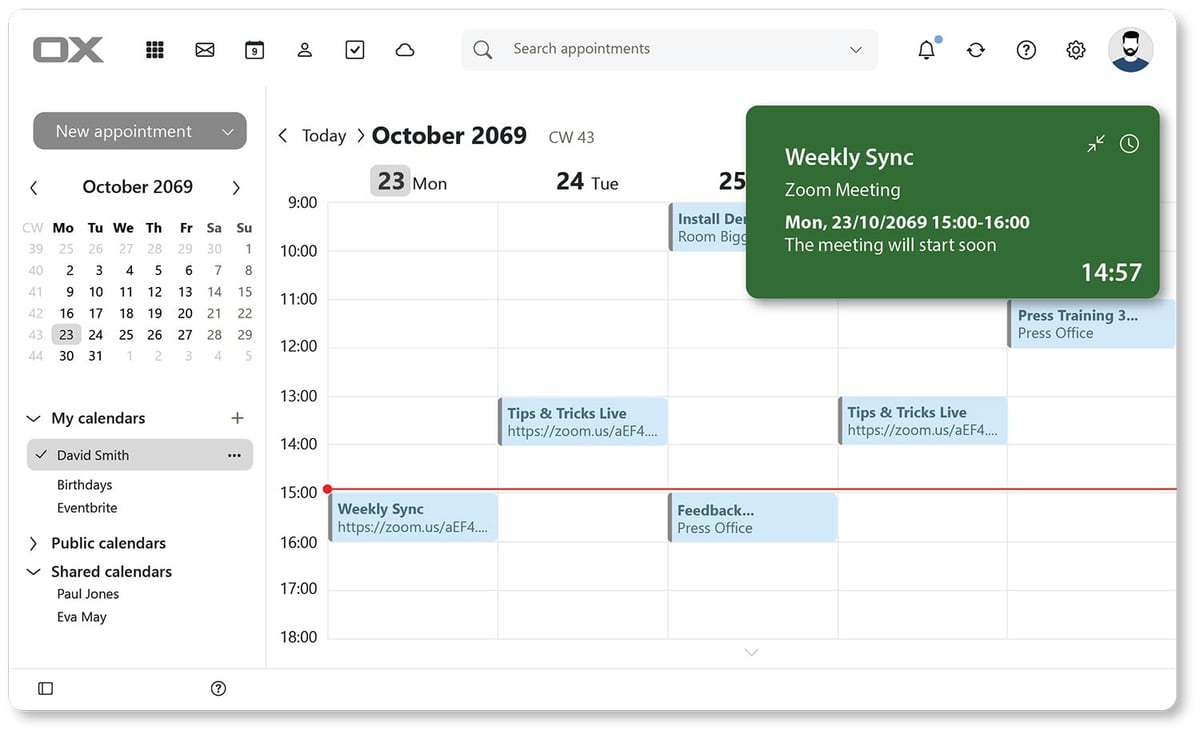Click the notifications bell icon

coord(926,48)
